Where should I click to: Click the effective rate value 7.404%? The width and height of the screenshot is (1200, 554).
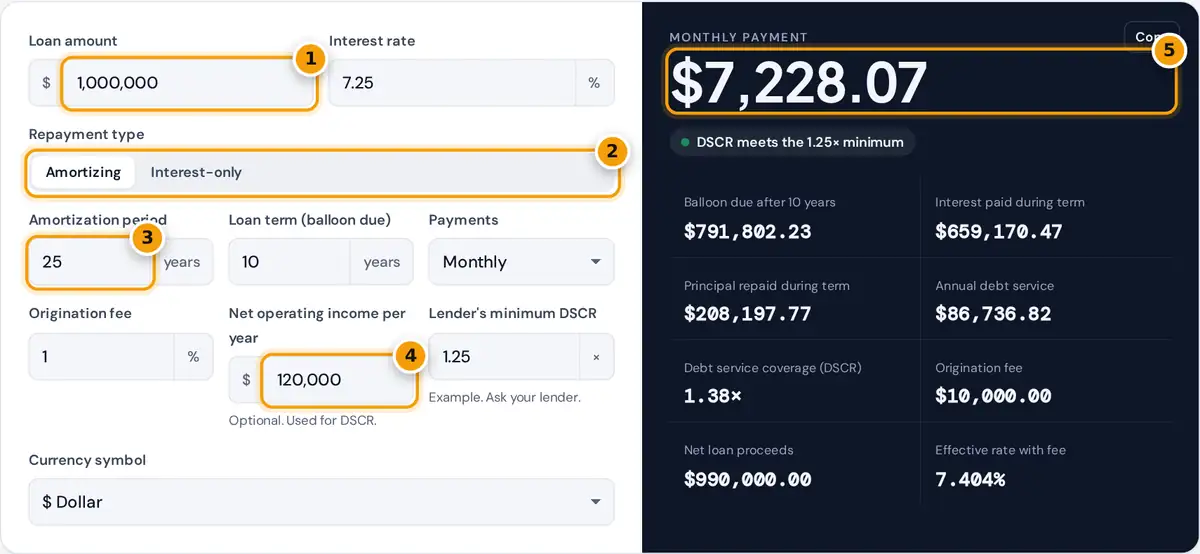(x=970, y=479)
